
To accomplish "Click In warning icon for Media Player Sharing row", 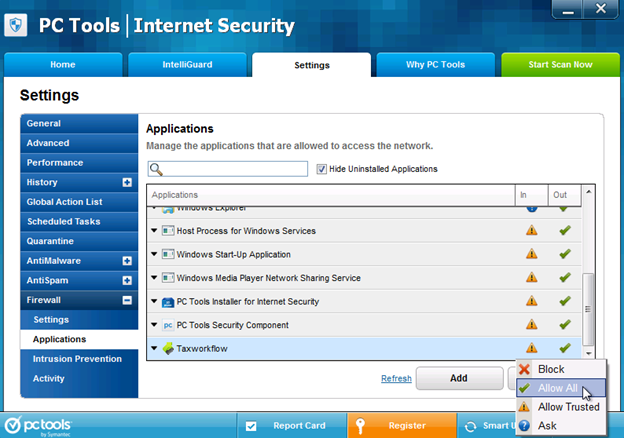I will (532, 277).
